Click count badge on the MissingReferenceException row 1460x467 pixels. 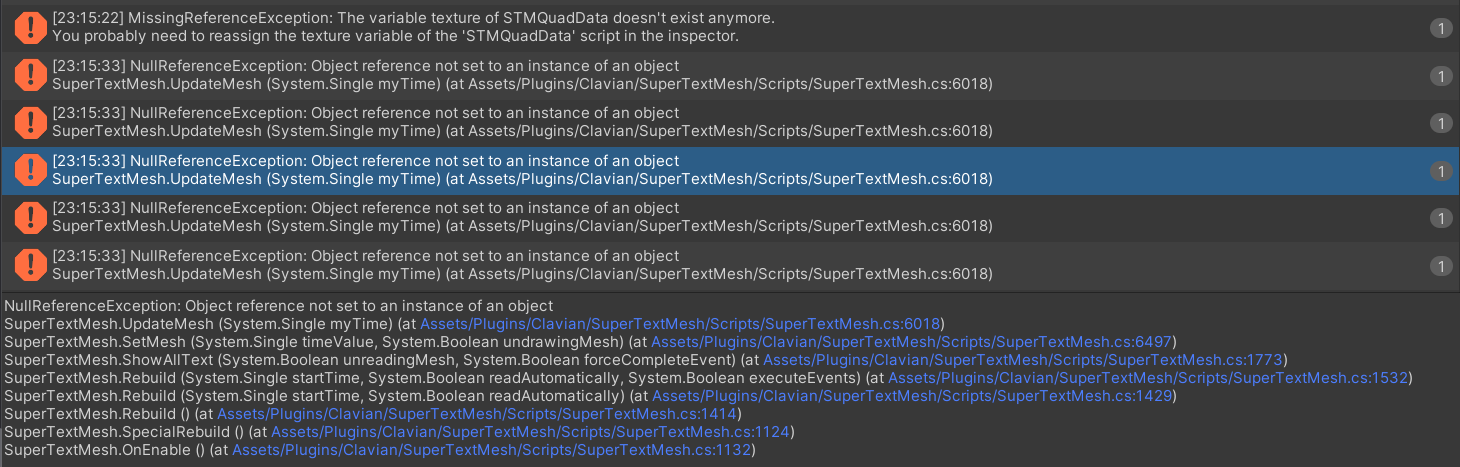point(1440,28)
